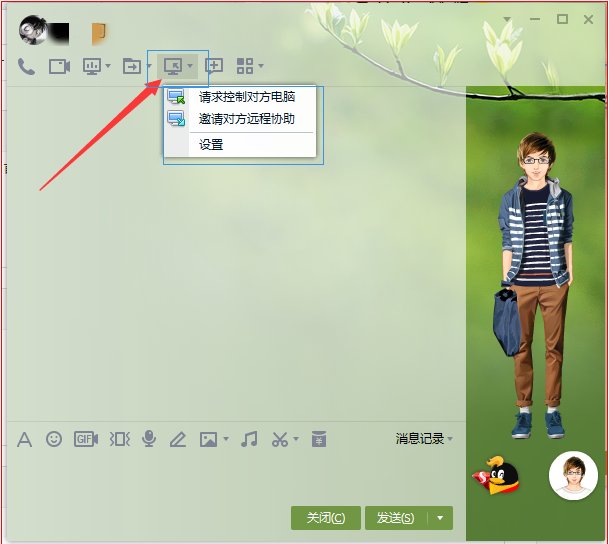Expand the apps grid dropdown arrow
Image resolution: width=609 pixels, height=544 pixels.
pyautogui.click(x=261, y=66)
